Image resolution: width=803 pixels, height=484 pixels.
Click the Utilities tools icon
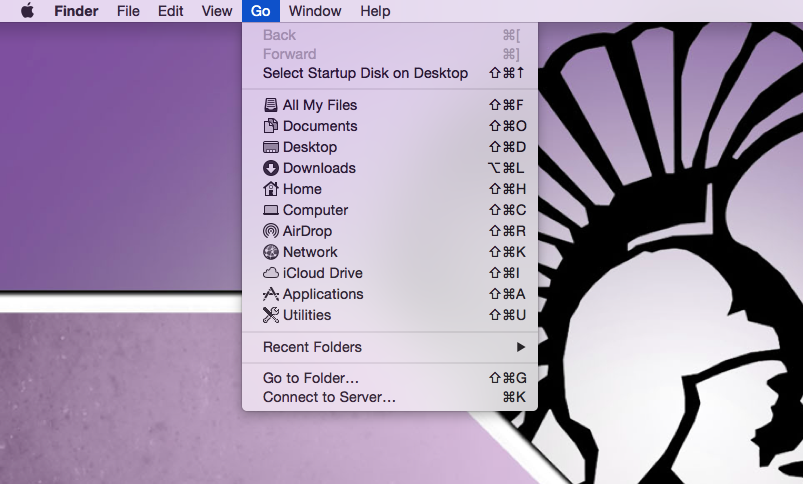(x=270, y=315)
